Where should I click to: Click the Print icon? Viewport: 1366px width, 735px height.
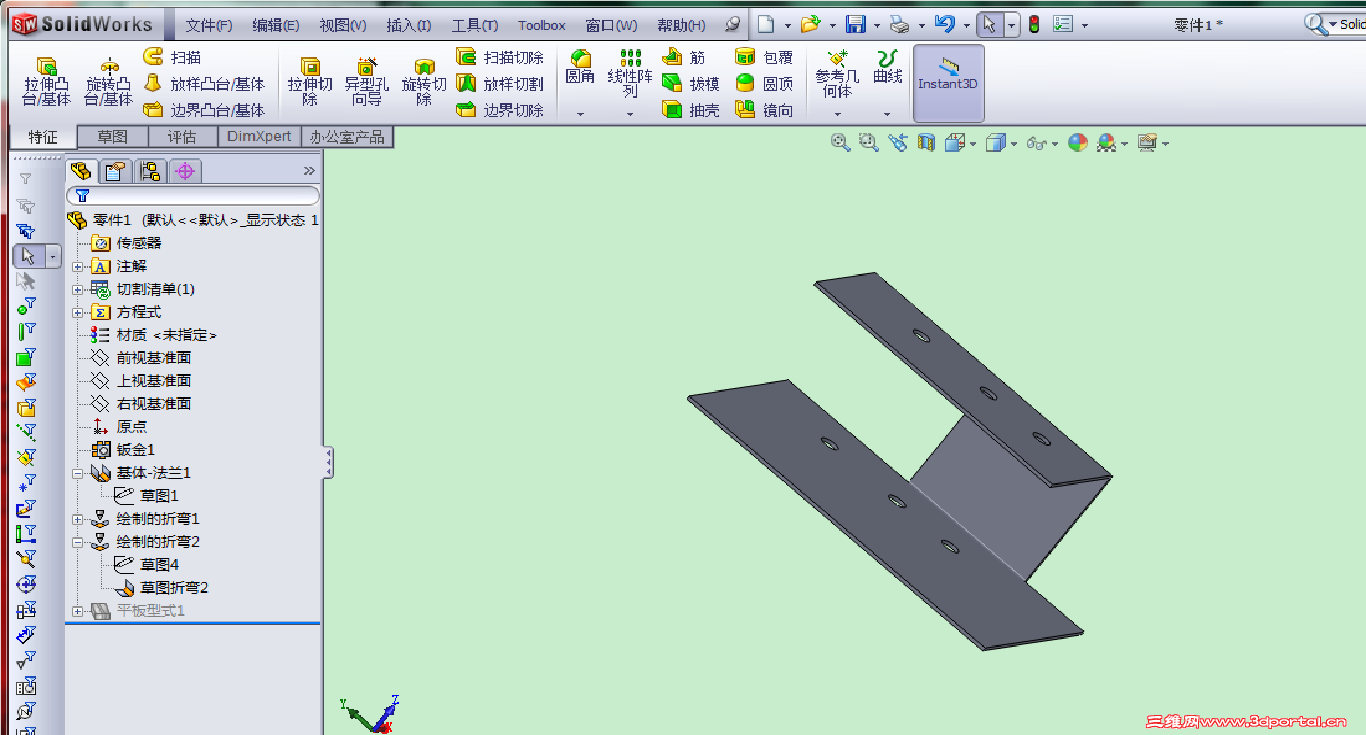899,24
